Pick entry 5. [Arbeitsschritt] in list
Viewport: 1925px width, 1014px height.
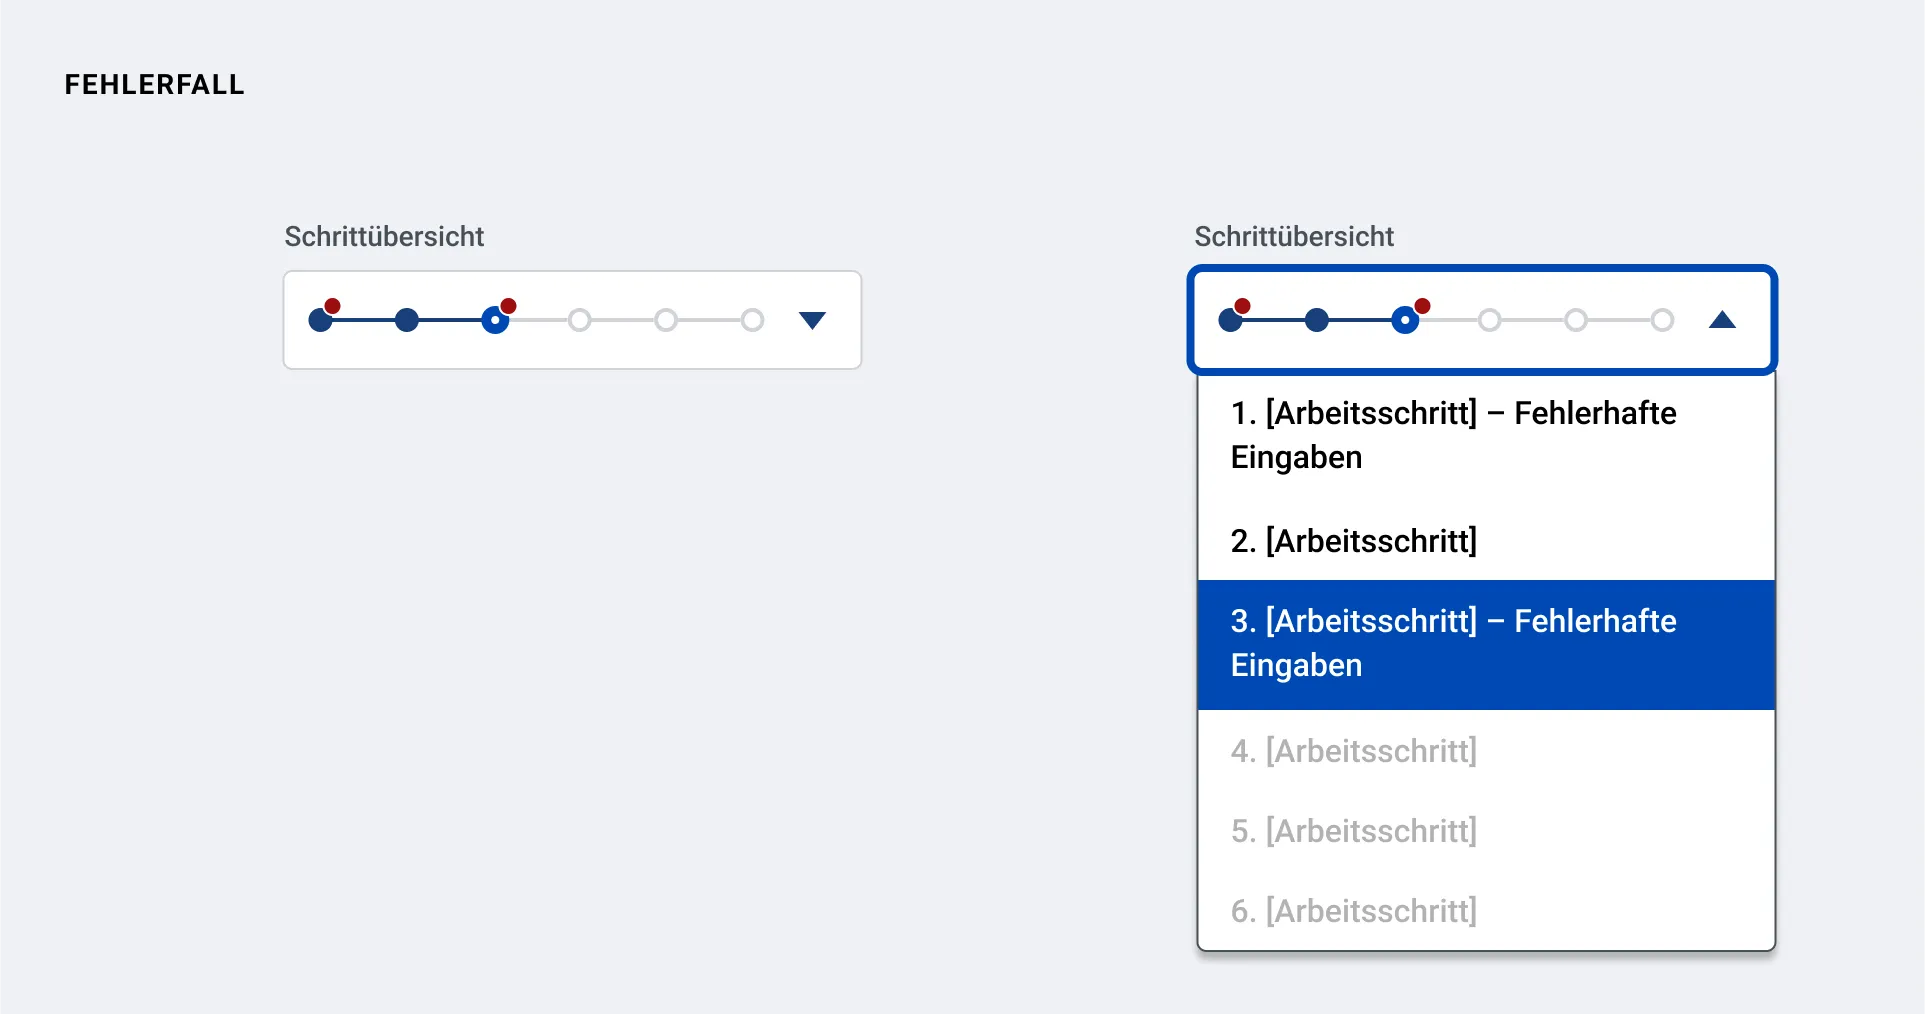coord(1486,830)
